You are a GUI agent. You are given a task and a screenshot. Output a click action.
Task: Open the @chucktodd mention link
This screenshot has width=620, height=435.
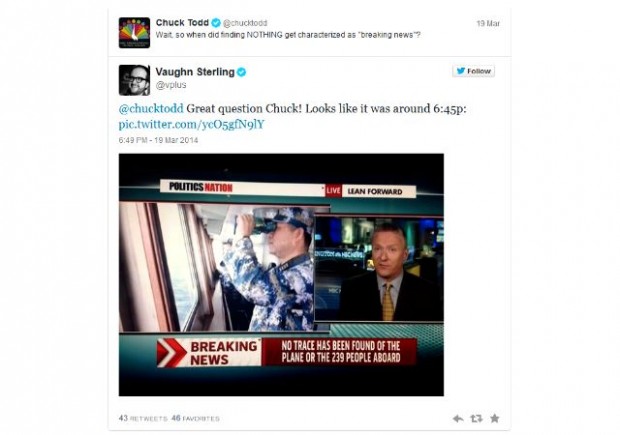tap(151, 108)
